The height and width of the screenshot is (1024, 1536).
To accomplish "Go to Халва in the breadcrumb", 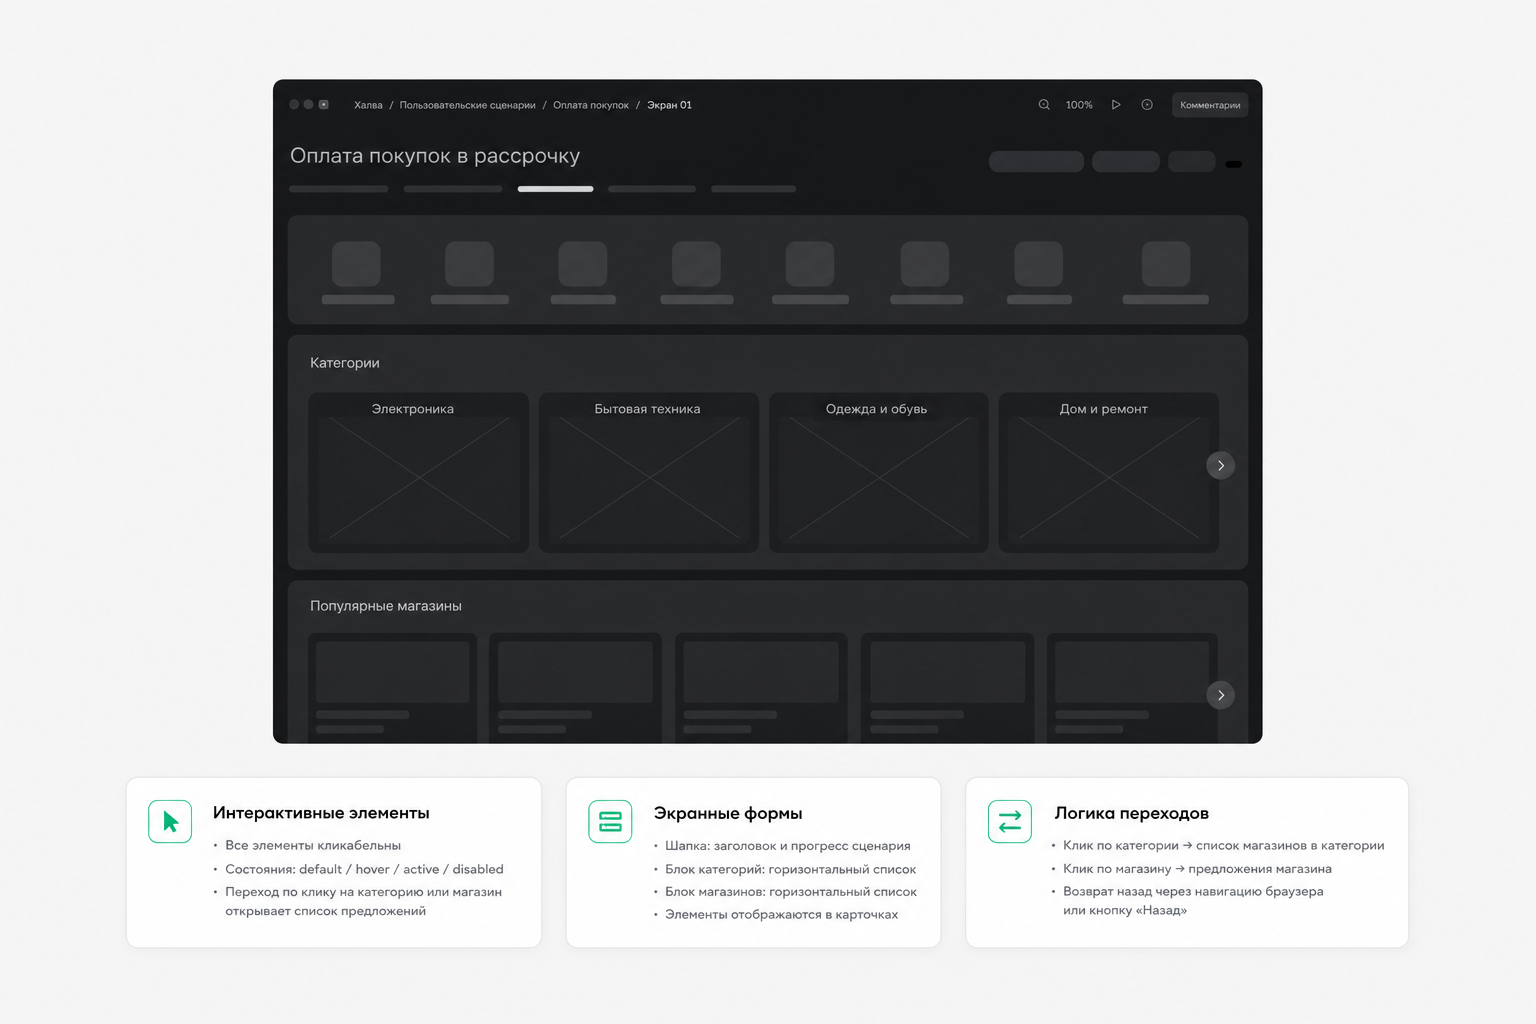I will (x=368, y=105).
